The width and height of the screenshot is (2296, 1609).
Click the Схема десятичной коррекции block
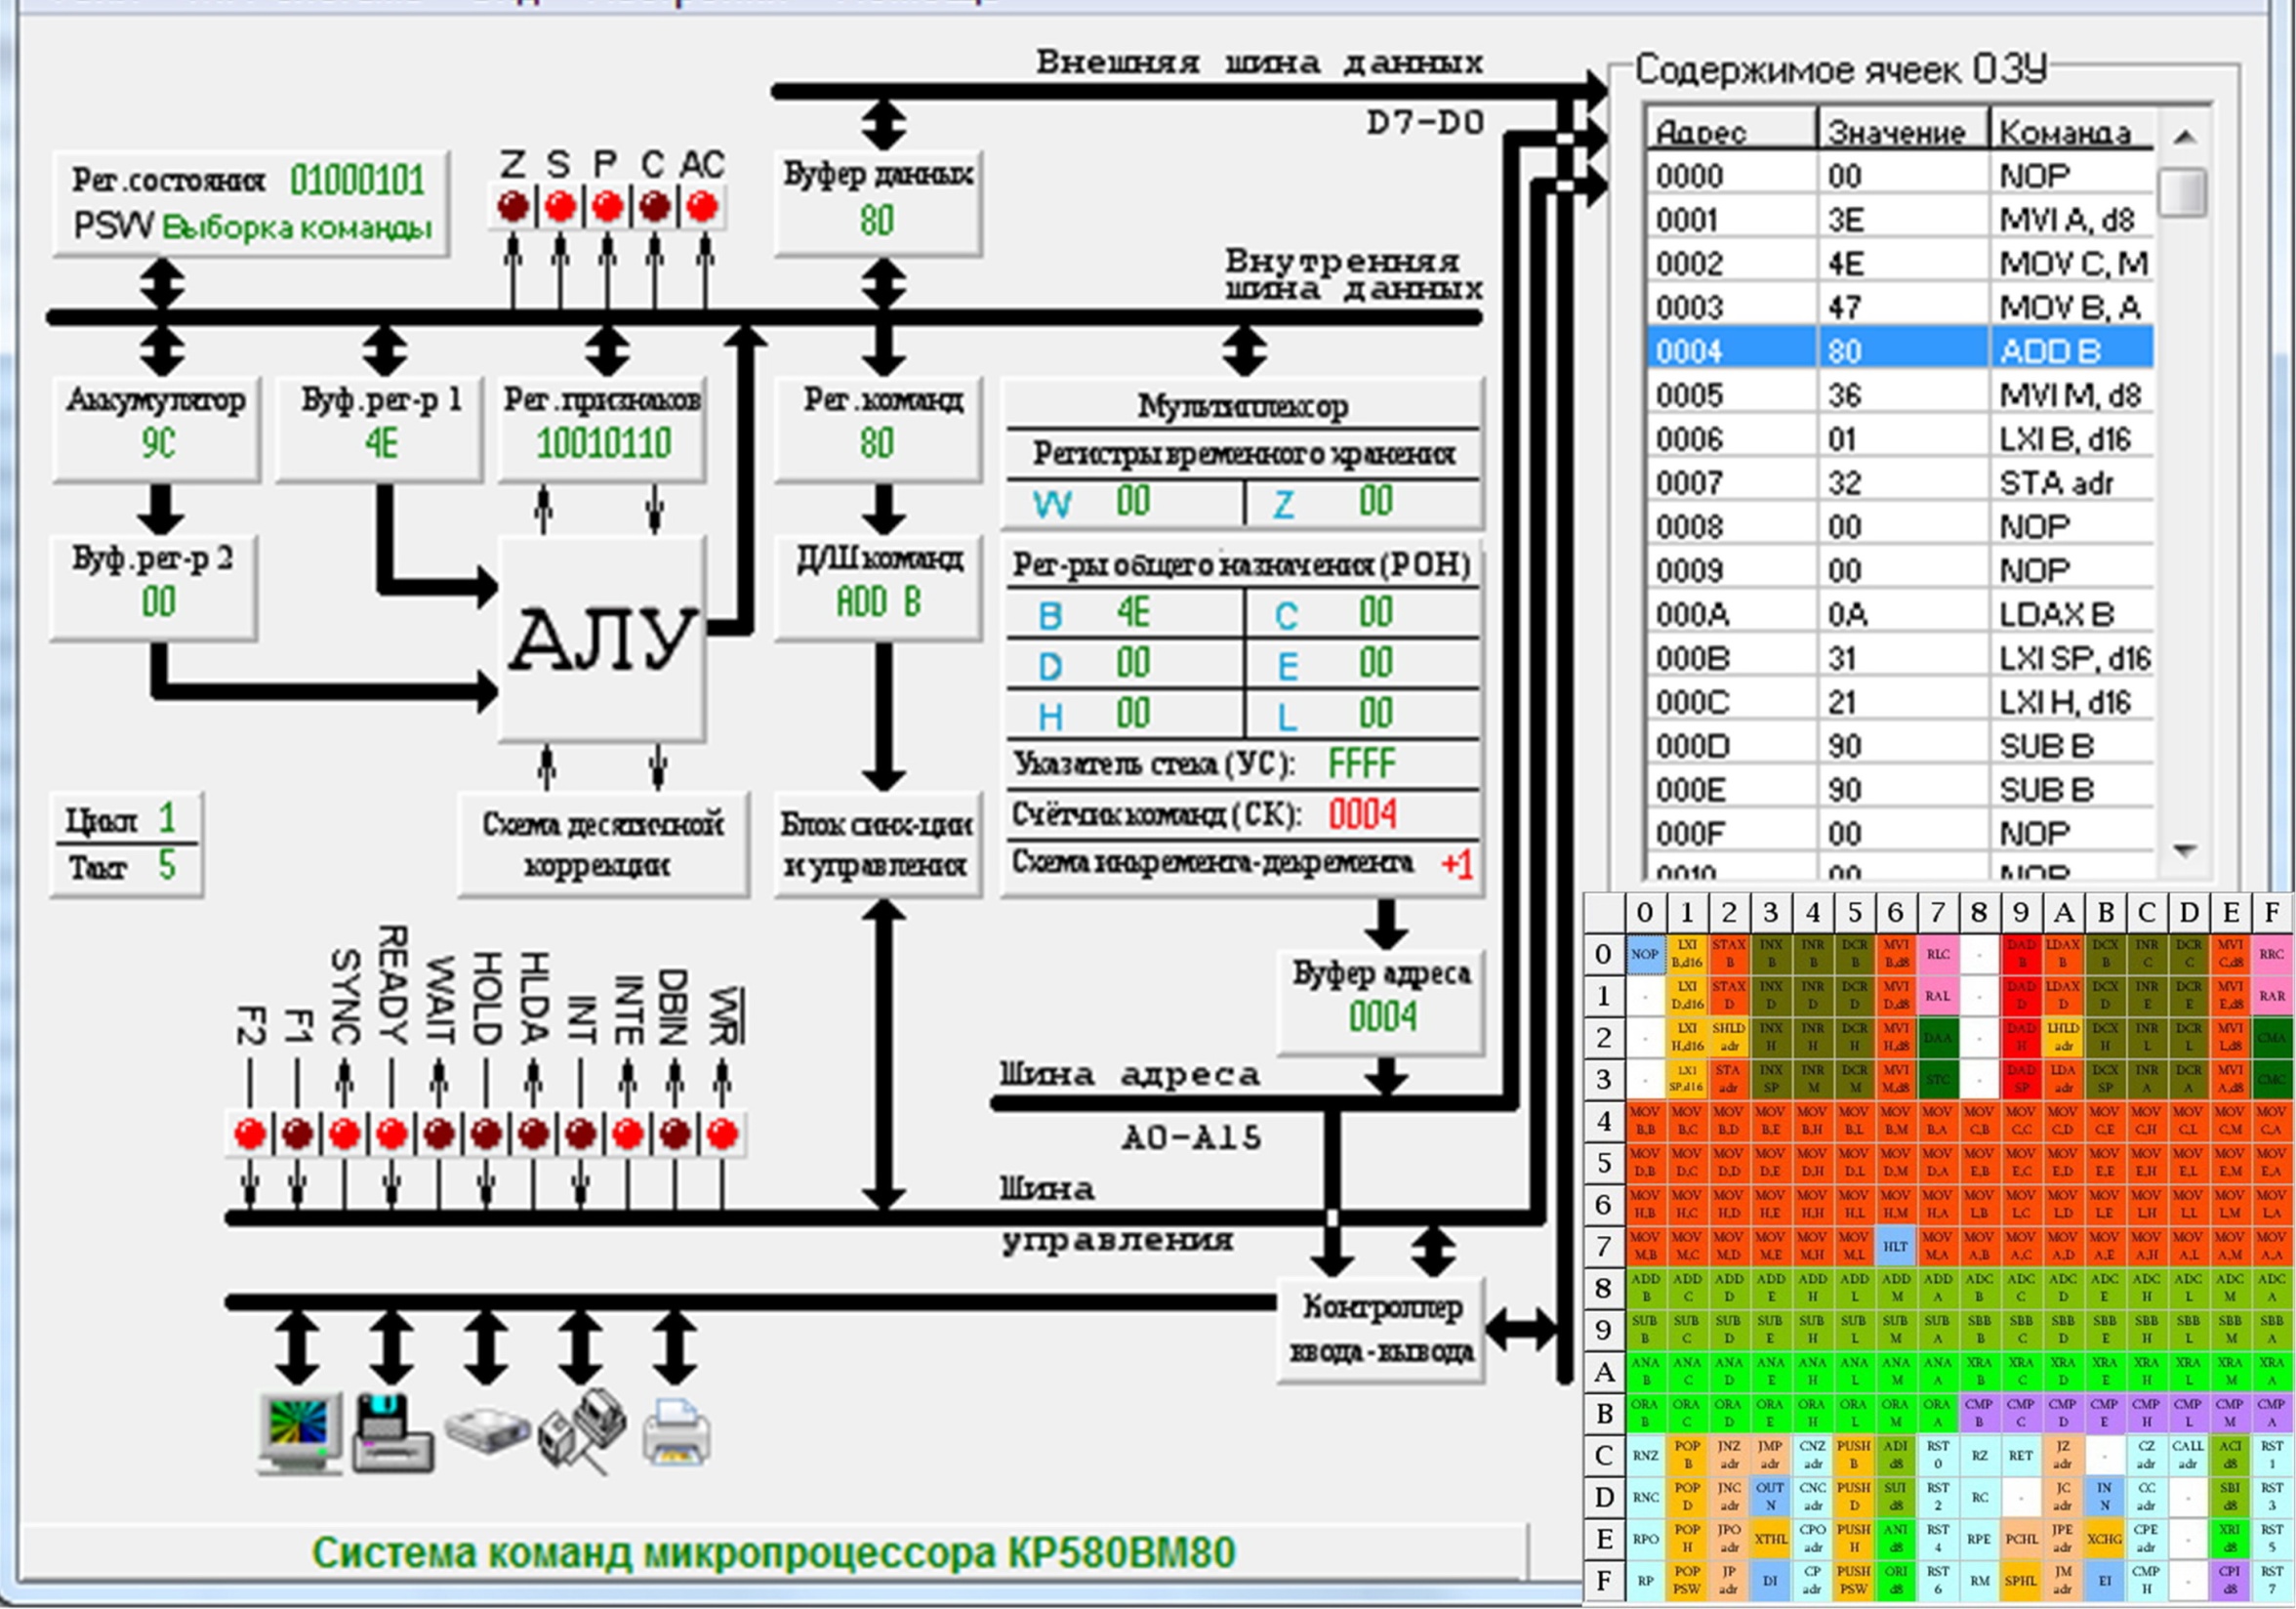tap(603, 845)
